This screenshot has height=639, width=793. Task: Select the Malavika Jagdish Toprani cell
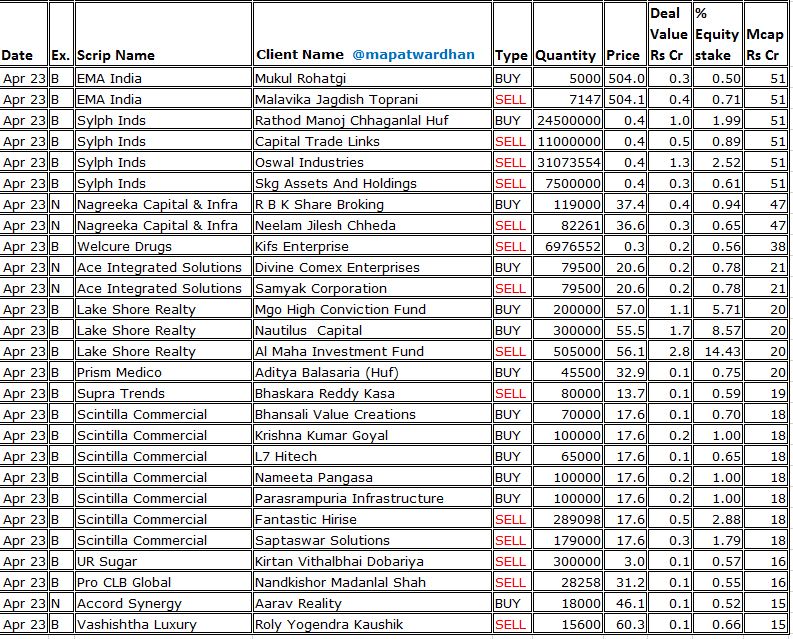372,99
